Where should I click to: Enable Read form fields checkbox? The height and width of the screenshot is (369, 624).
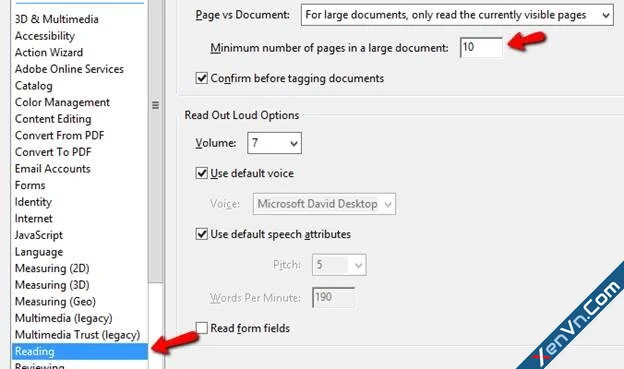point(201,328)
